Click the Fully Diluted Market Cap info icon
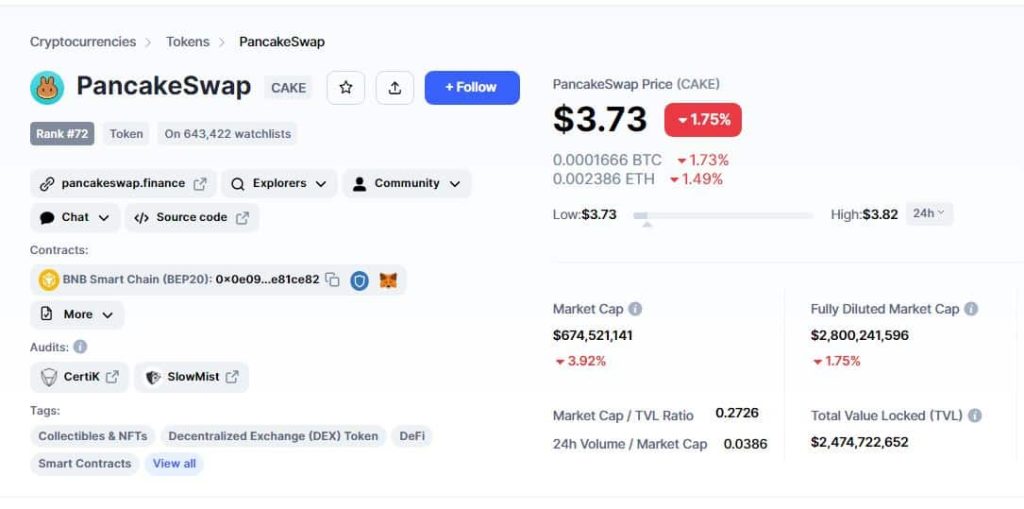Viewport: 1024px width, 509px height. pos(971,308)
